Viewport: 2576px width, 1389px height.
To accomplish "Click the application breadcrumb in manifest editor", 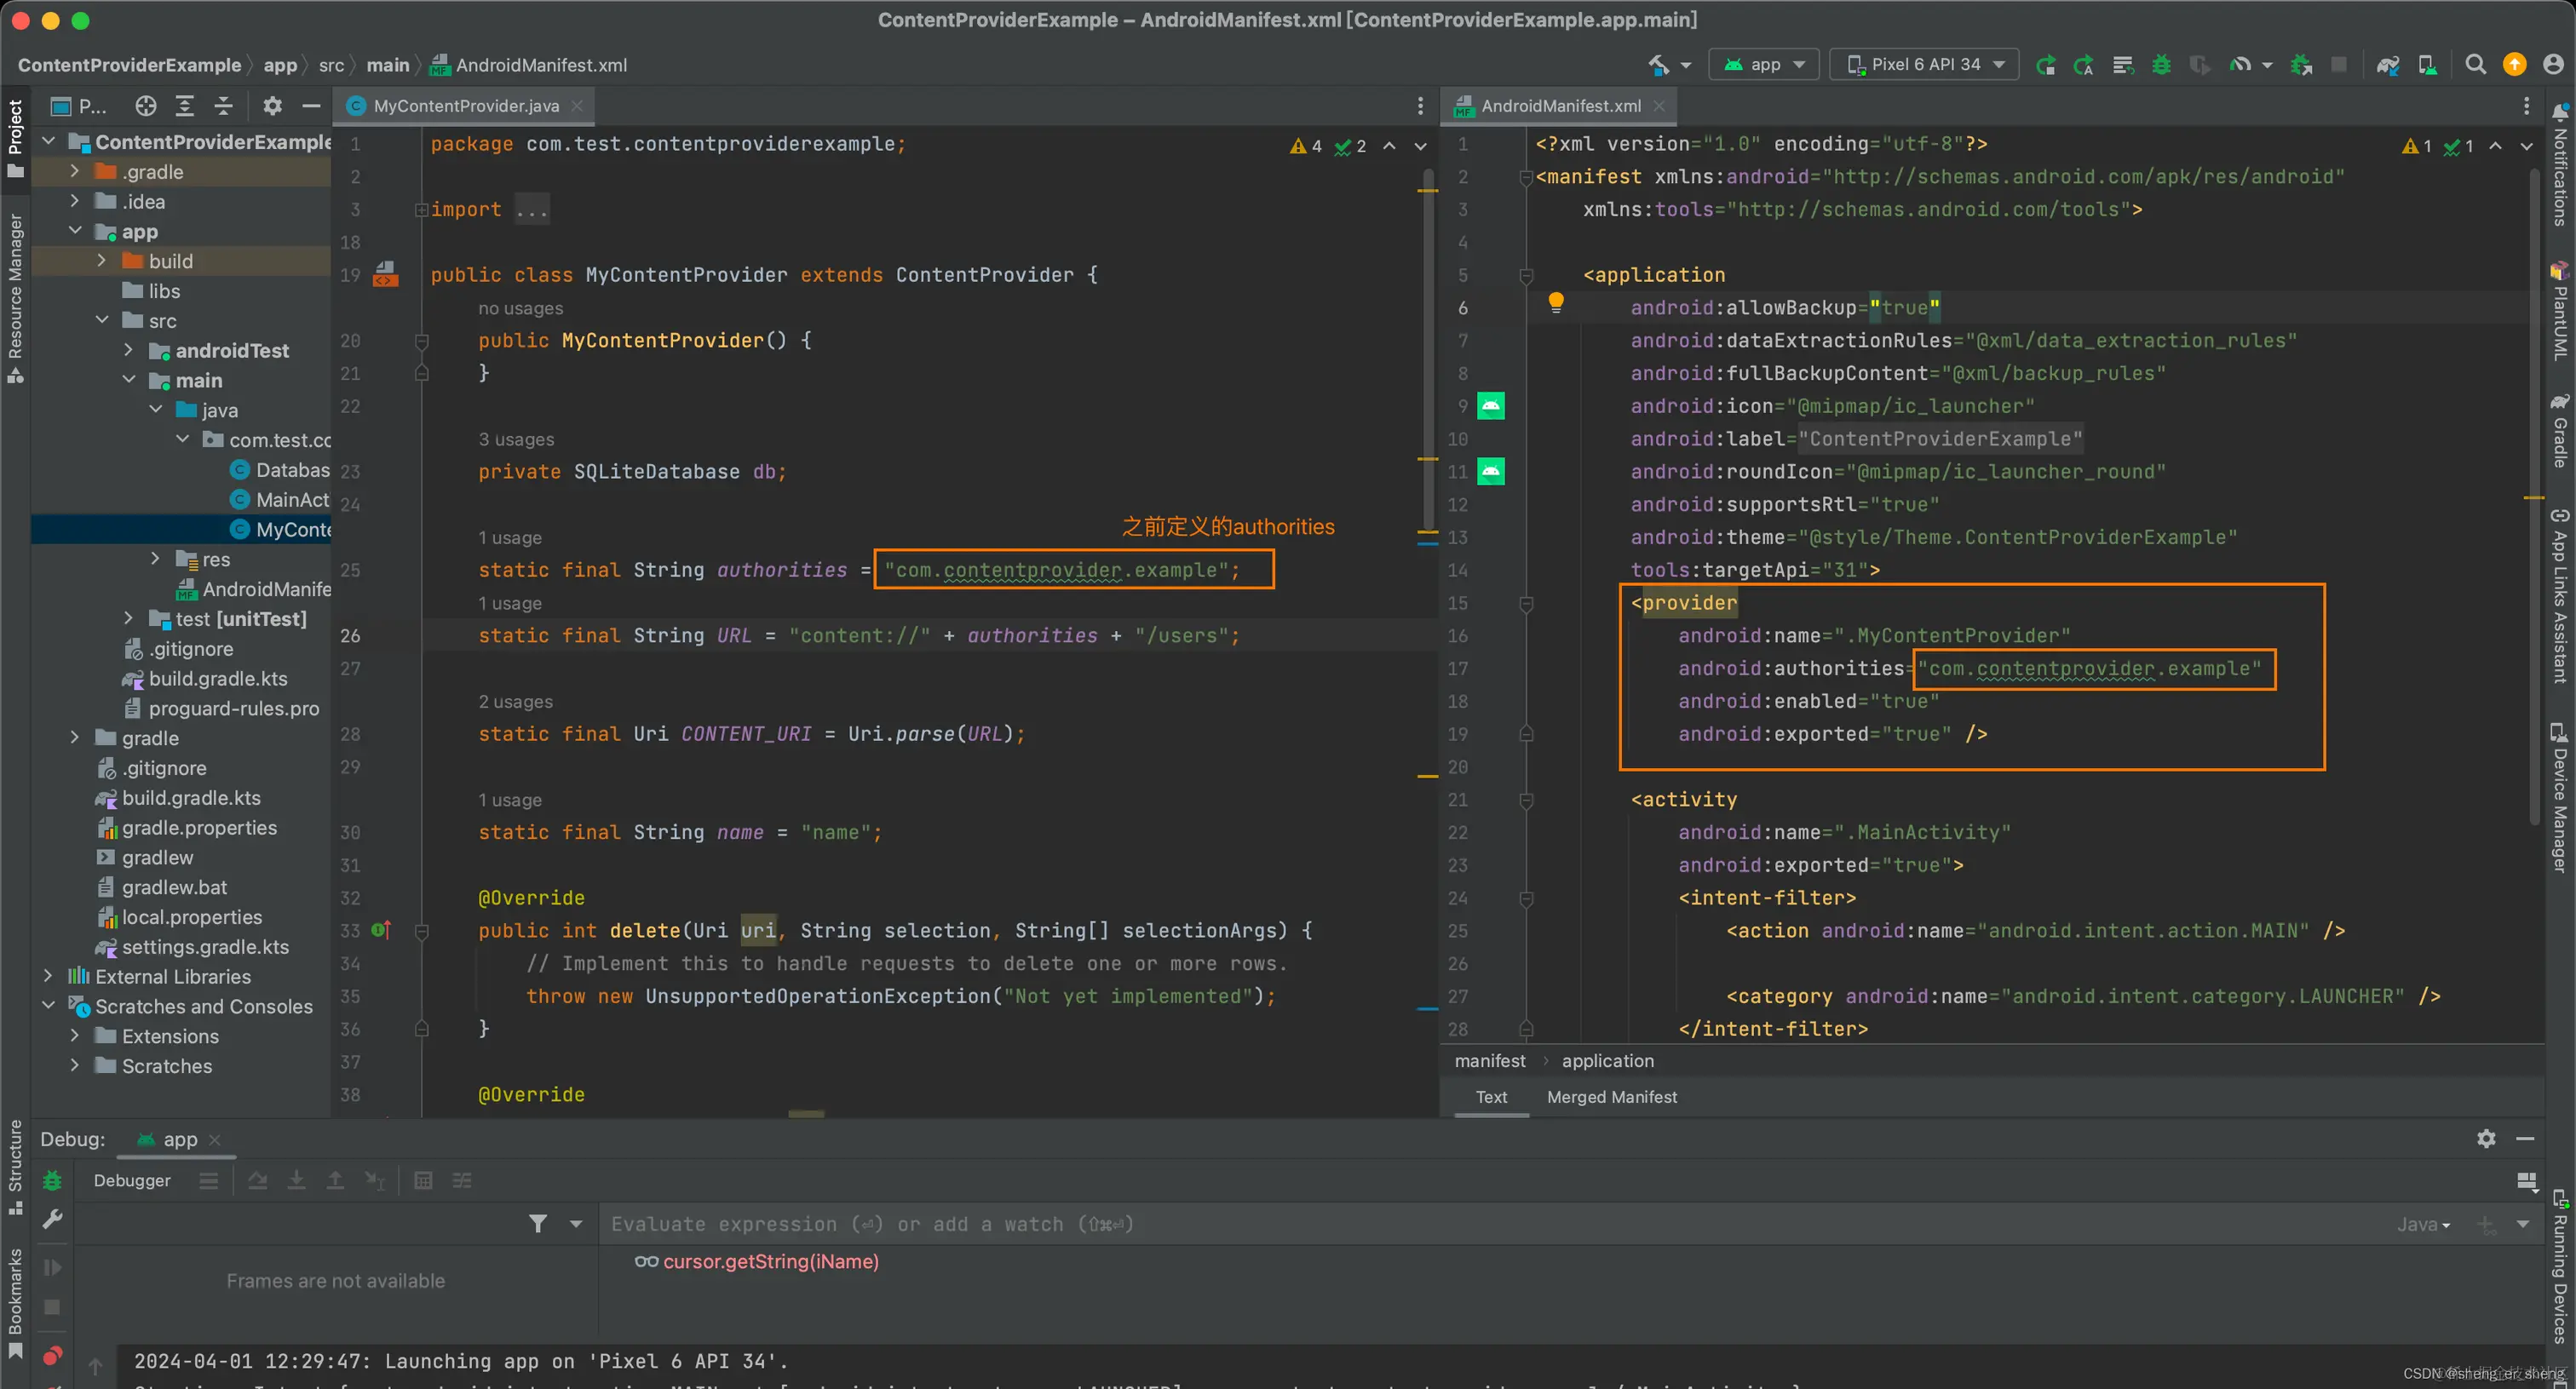I will [1607, 1061].
